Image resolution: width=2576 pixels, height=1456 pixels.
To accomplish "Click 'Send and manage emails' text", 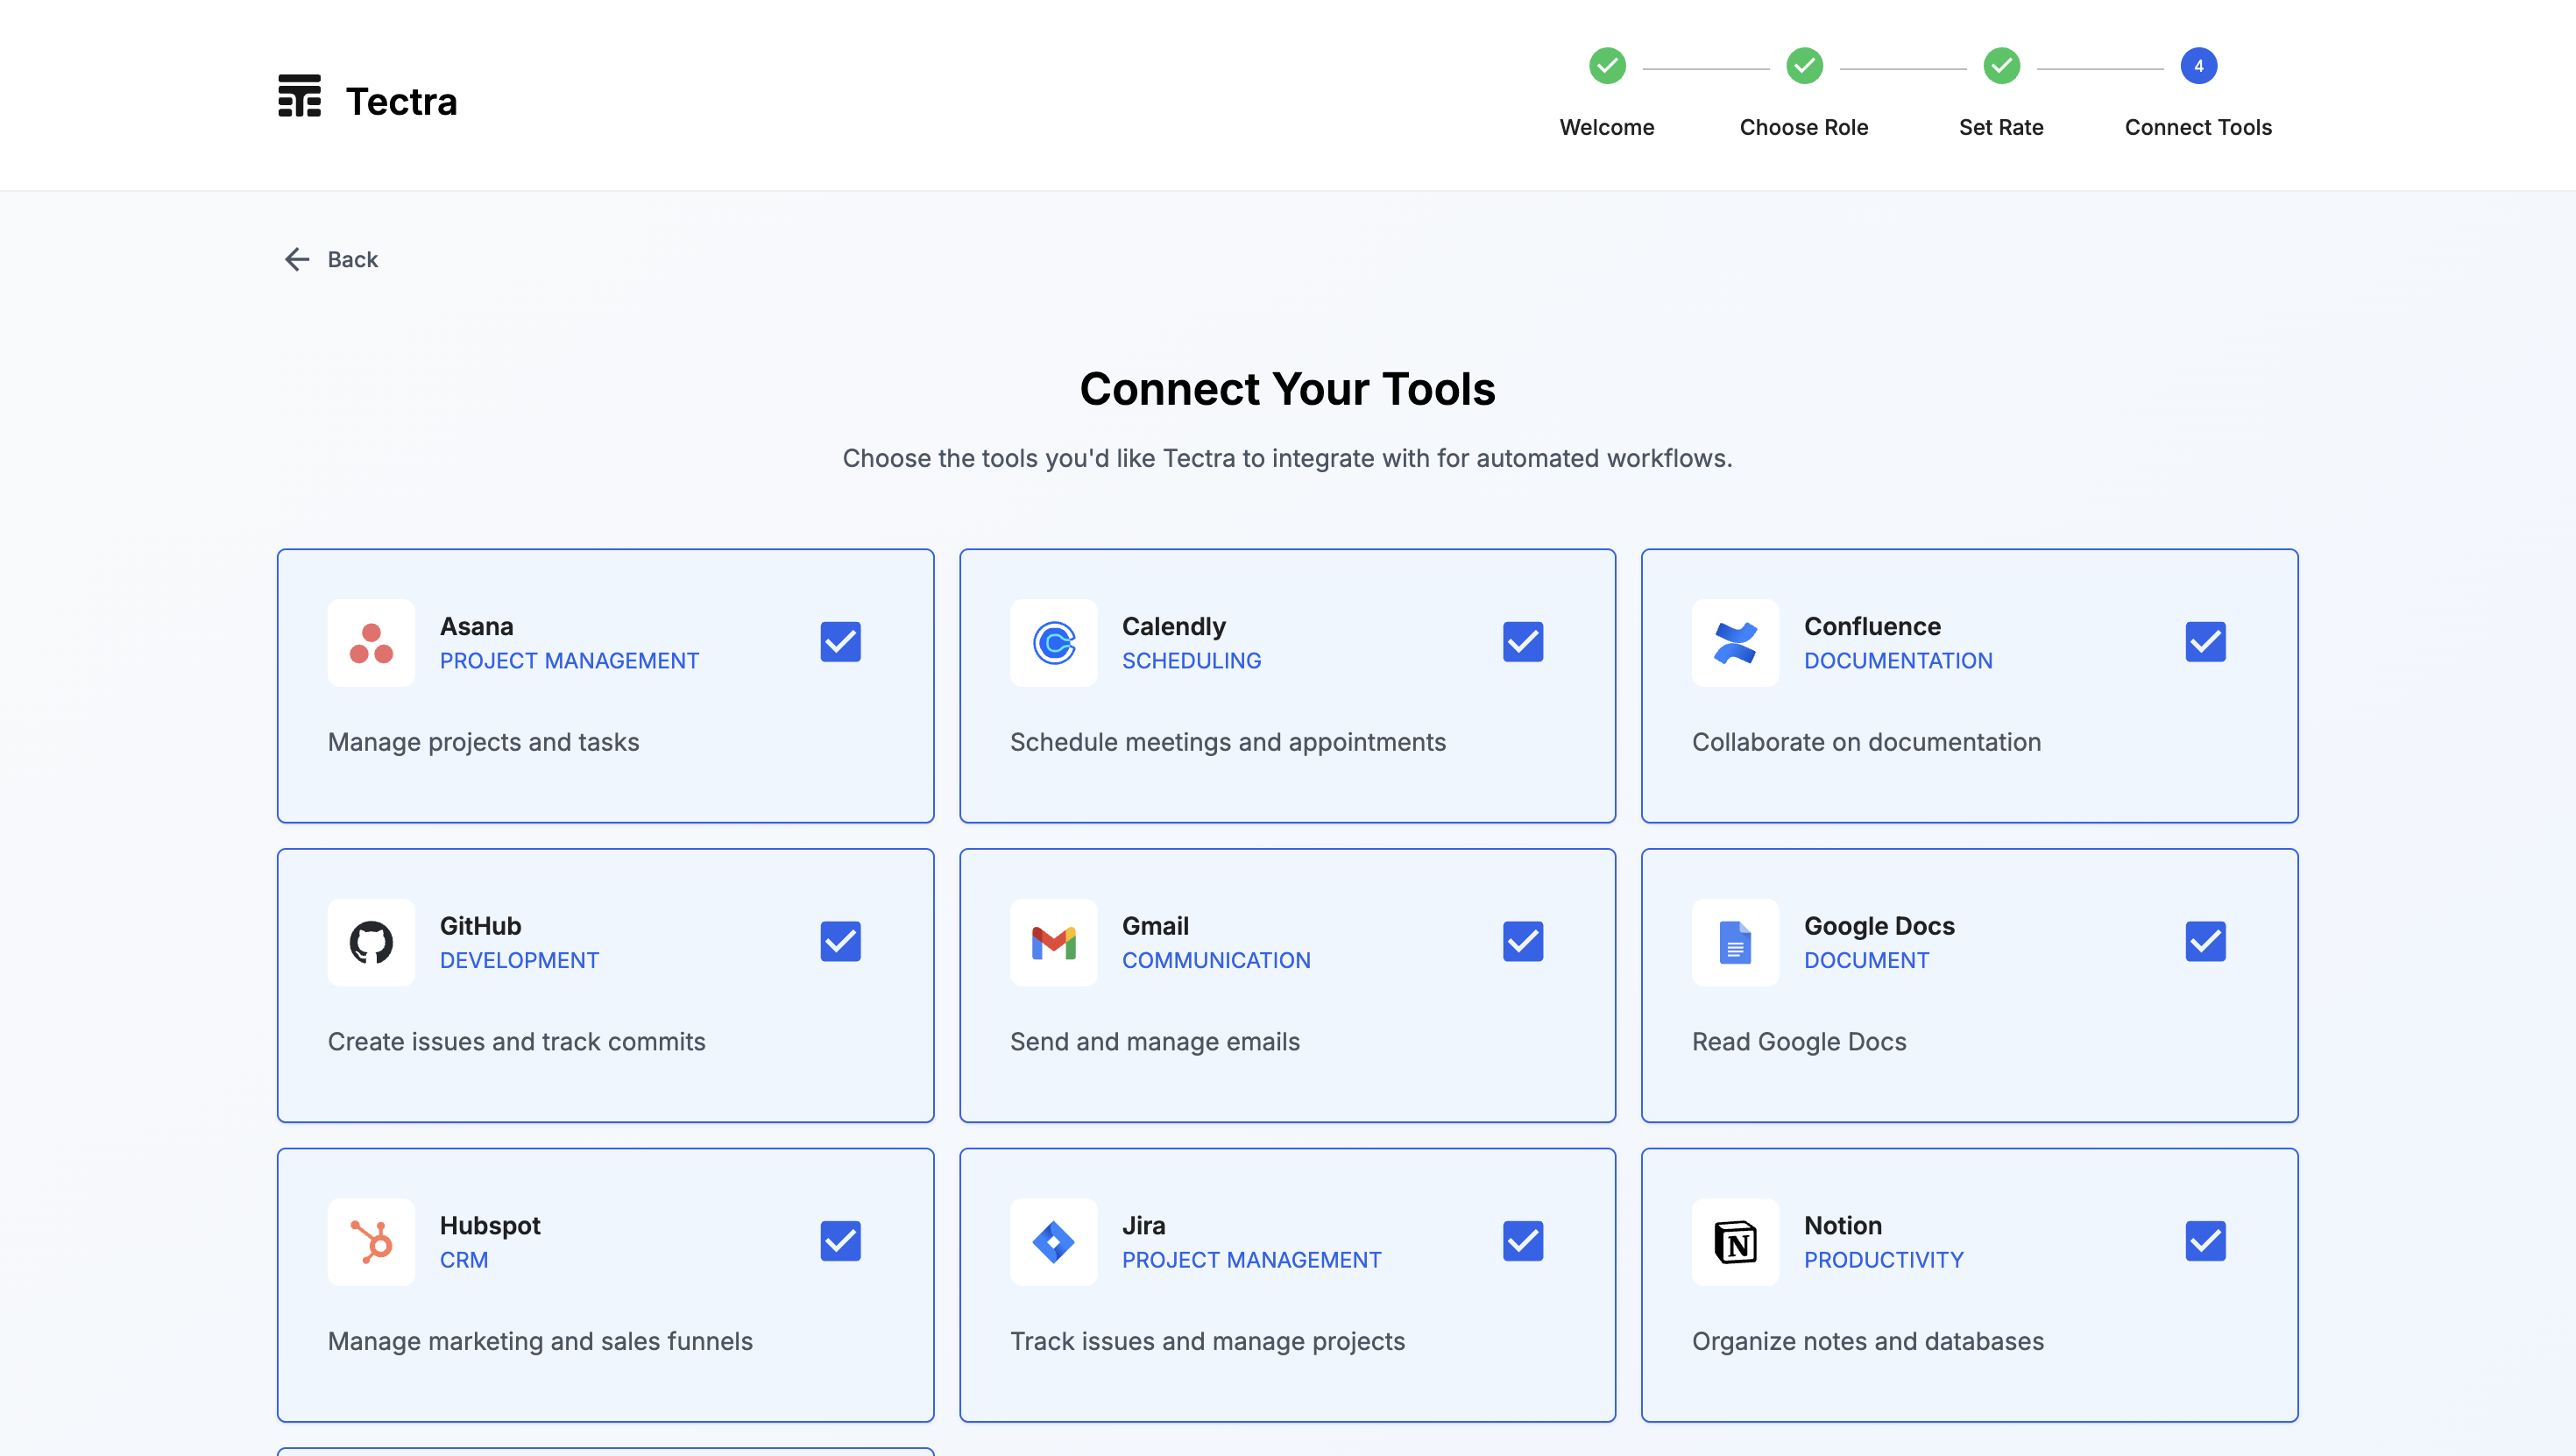I will tap(1155, 1042).
